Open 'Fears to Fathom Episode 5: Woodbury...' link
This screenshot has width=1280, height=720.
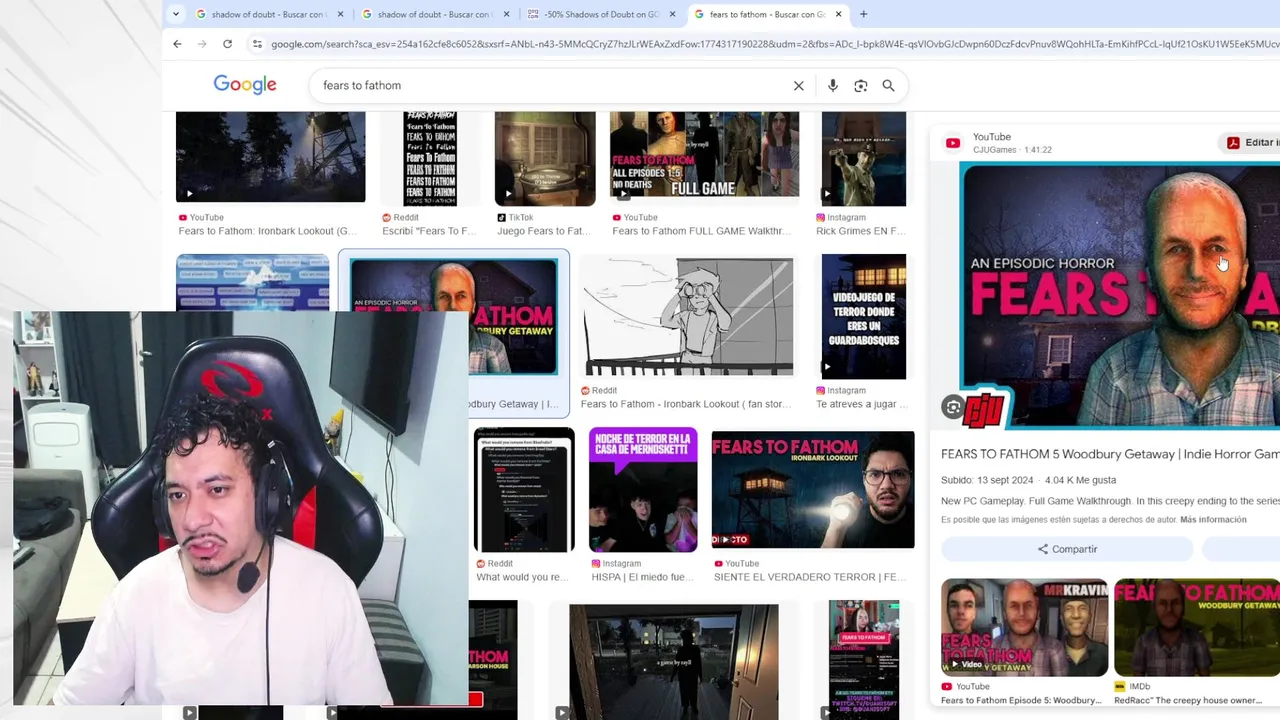pyautogui.click(x=1021, y=700)
